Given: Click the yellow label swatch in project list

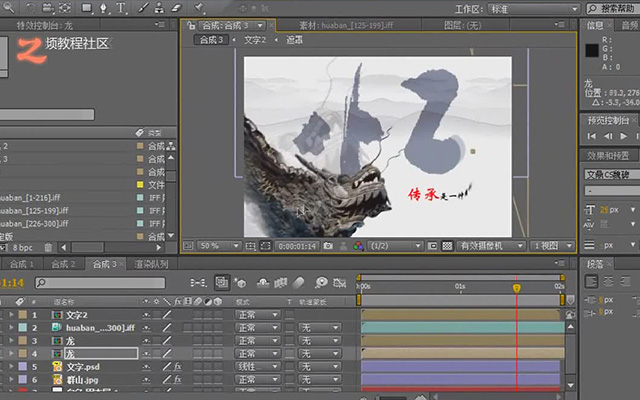Looking at the screenshot, I should coord(140,185).
